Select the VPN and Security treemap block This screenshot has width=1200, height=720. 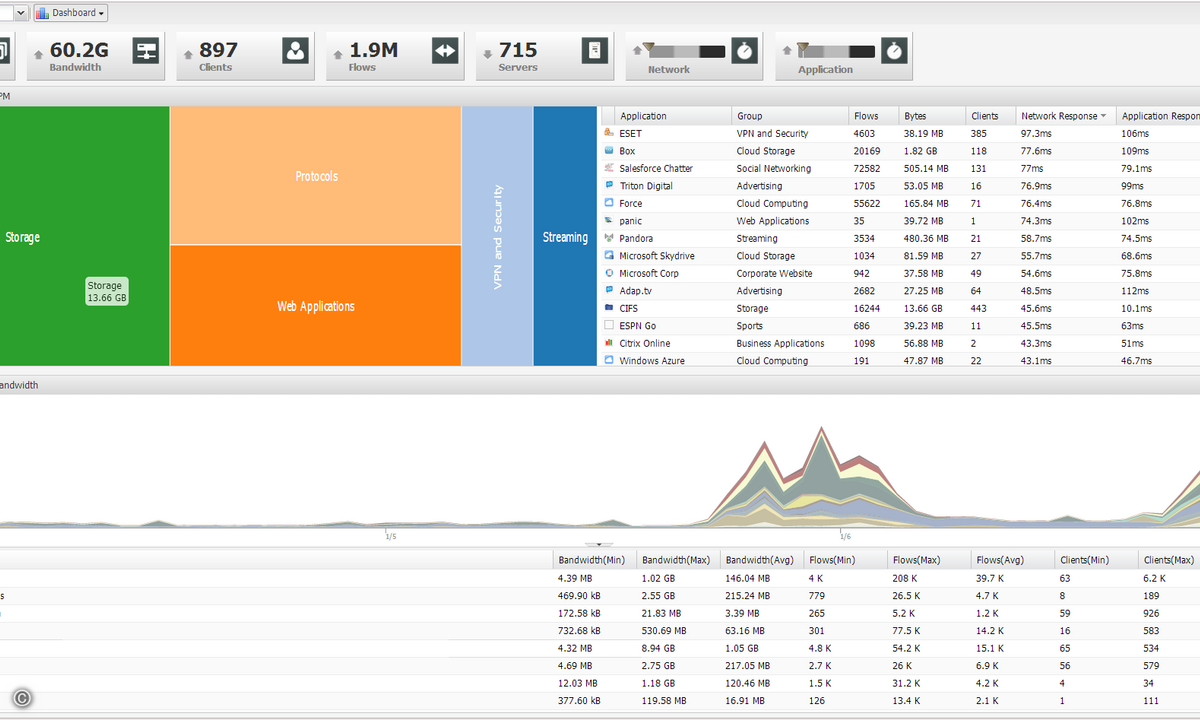pos(498,236)
